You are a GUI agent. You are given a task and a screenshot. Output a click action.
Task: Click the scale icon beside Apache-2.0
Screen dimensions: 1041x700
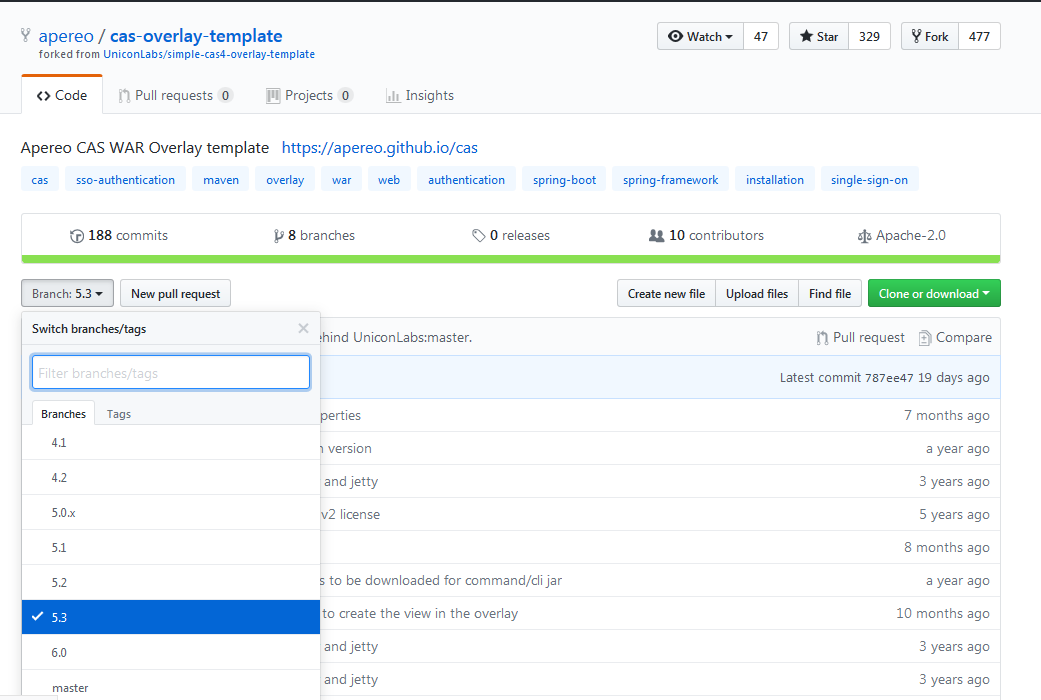point(864,236)
